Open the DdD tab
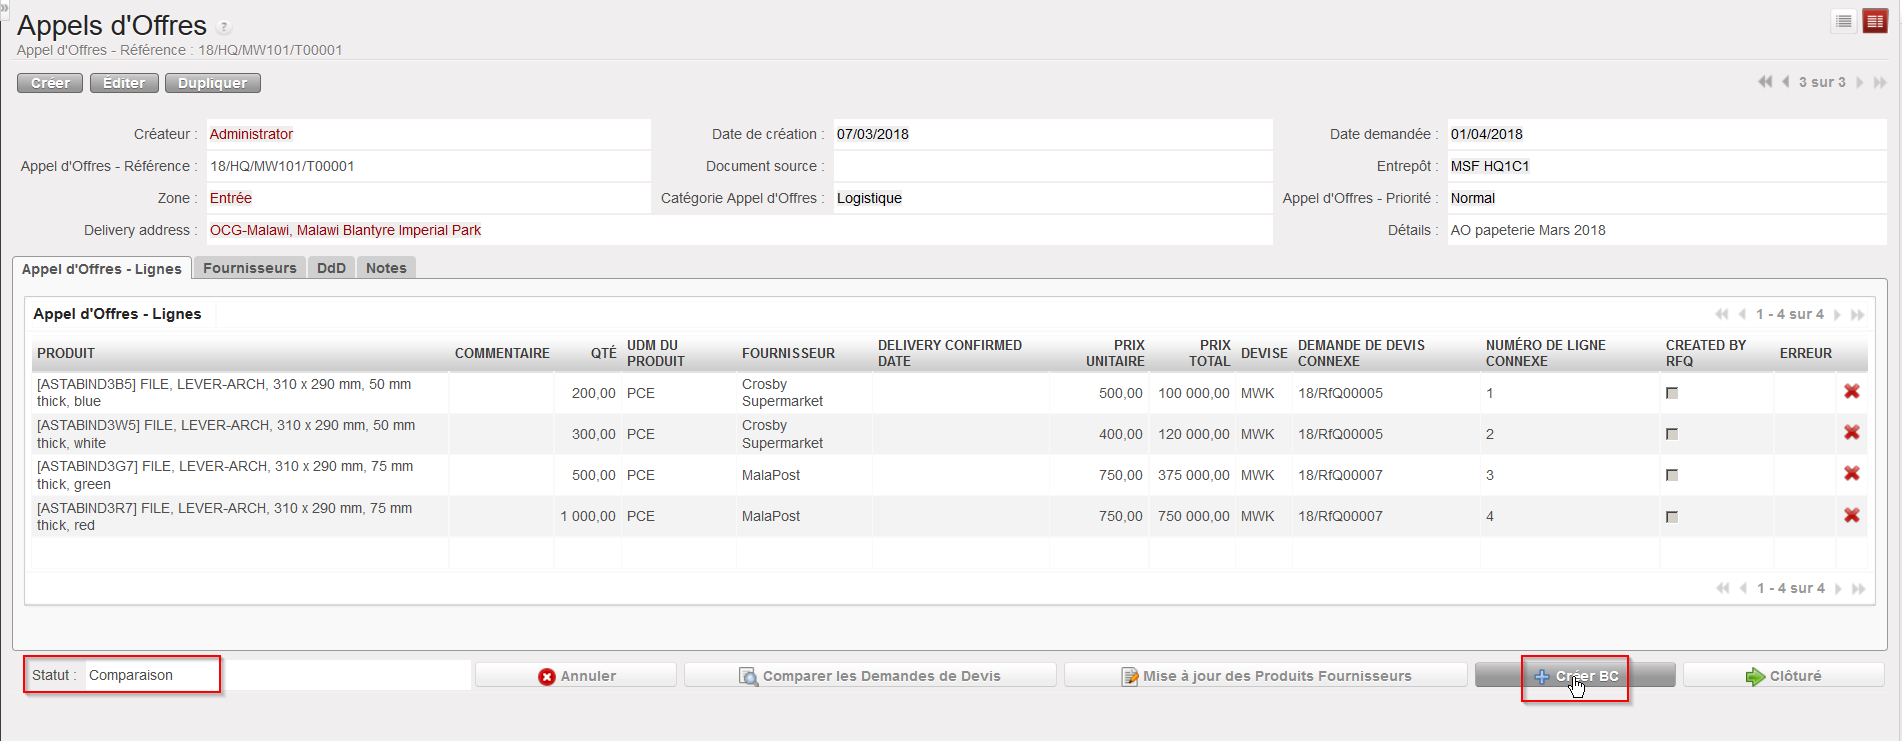Viewport: 1902px width, 741px height. pyautogui.click(x=331, y=268)
